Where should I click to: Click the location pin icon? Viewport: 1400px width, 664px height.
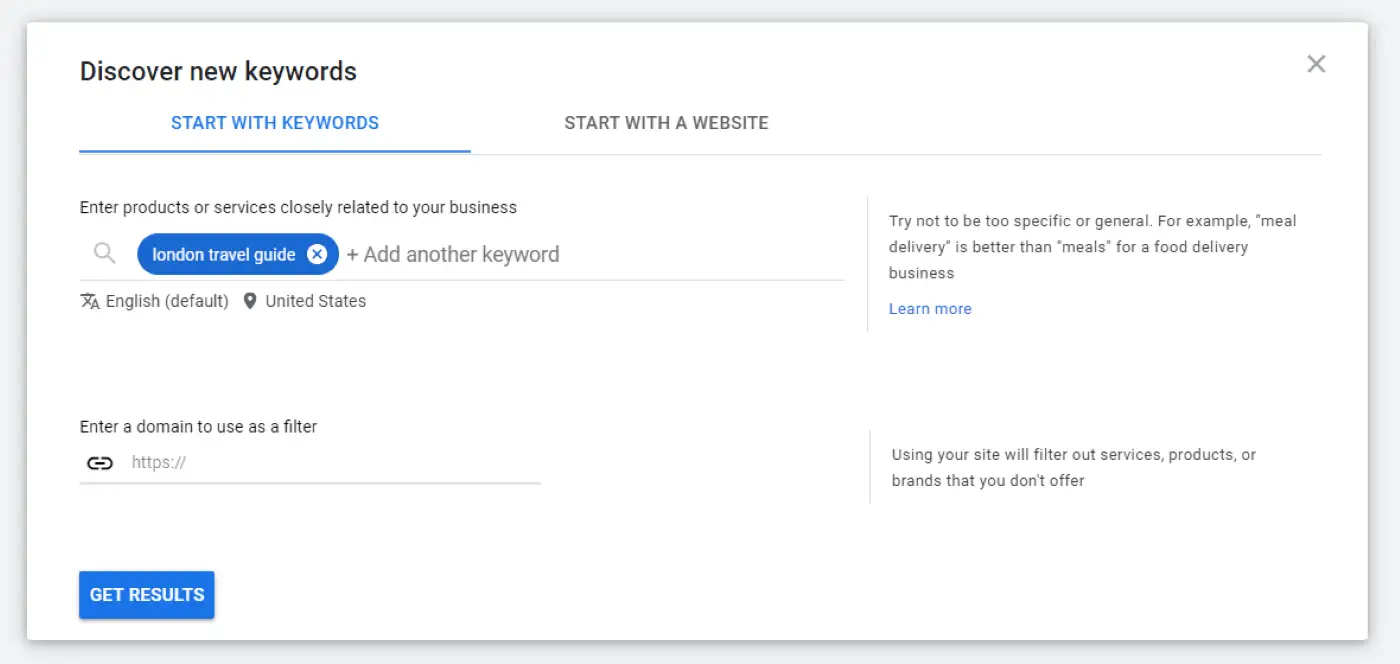click(x=250, y=301)
